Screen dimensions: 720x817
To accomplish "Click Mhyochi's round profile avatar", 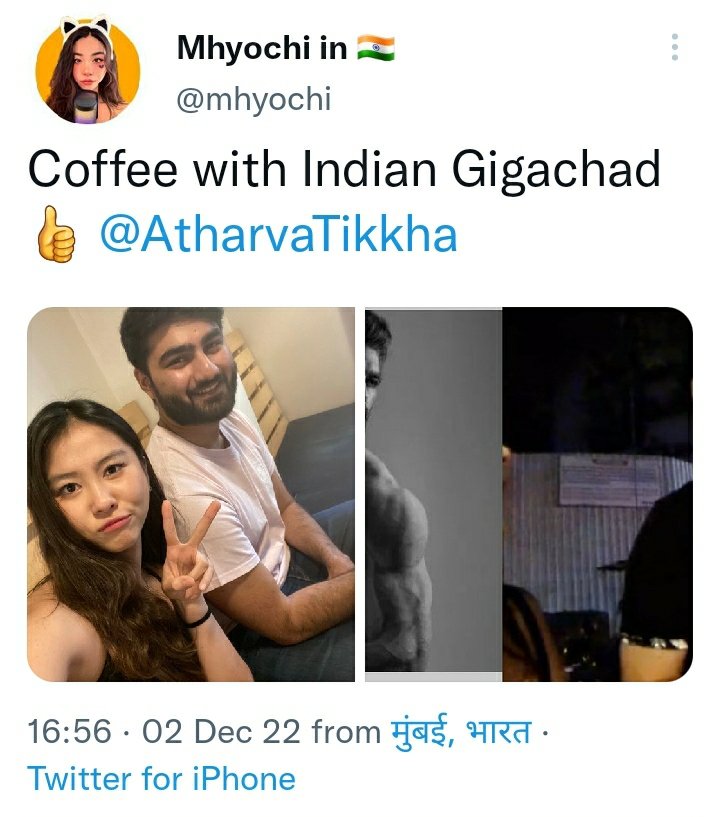I will tap(88, 69).
